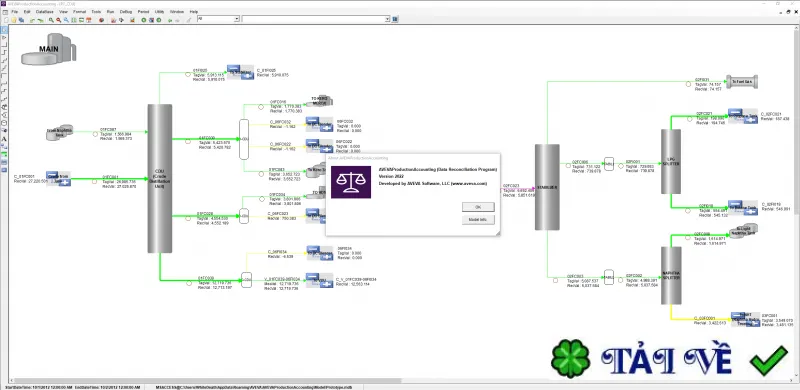Image resolution: width=800 pixels, height=390 pixels.
Task: Click the meter circle on stream 01FC007
Action: click(x=95, y=134)
